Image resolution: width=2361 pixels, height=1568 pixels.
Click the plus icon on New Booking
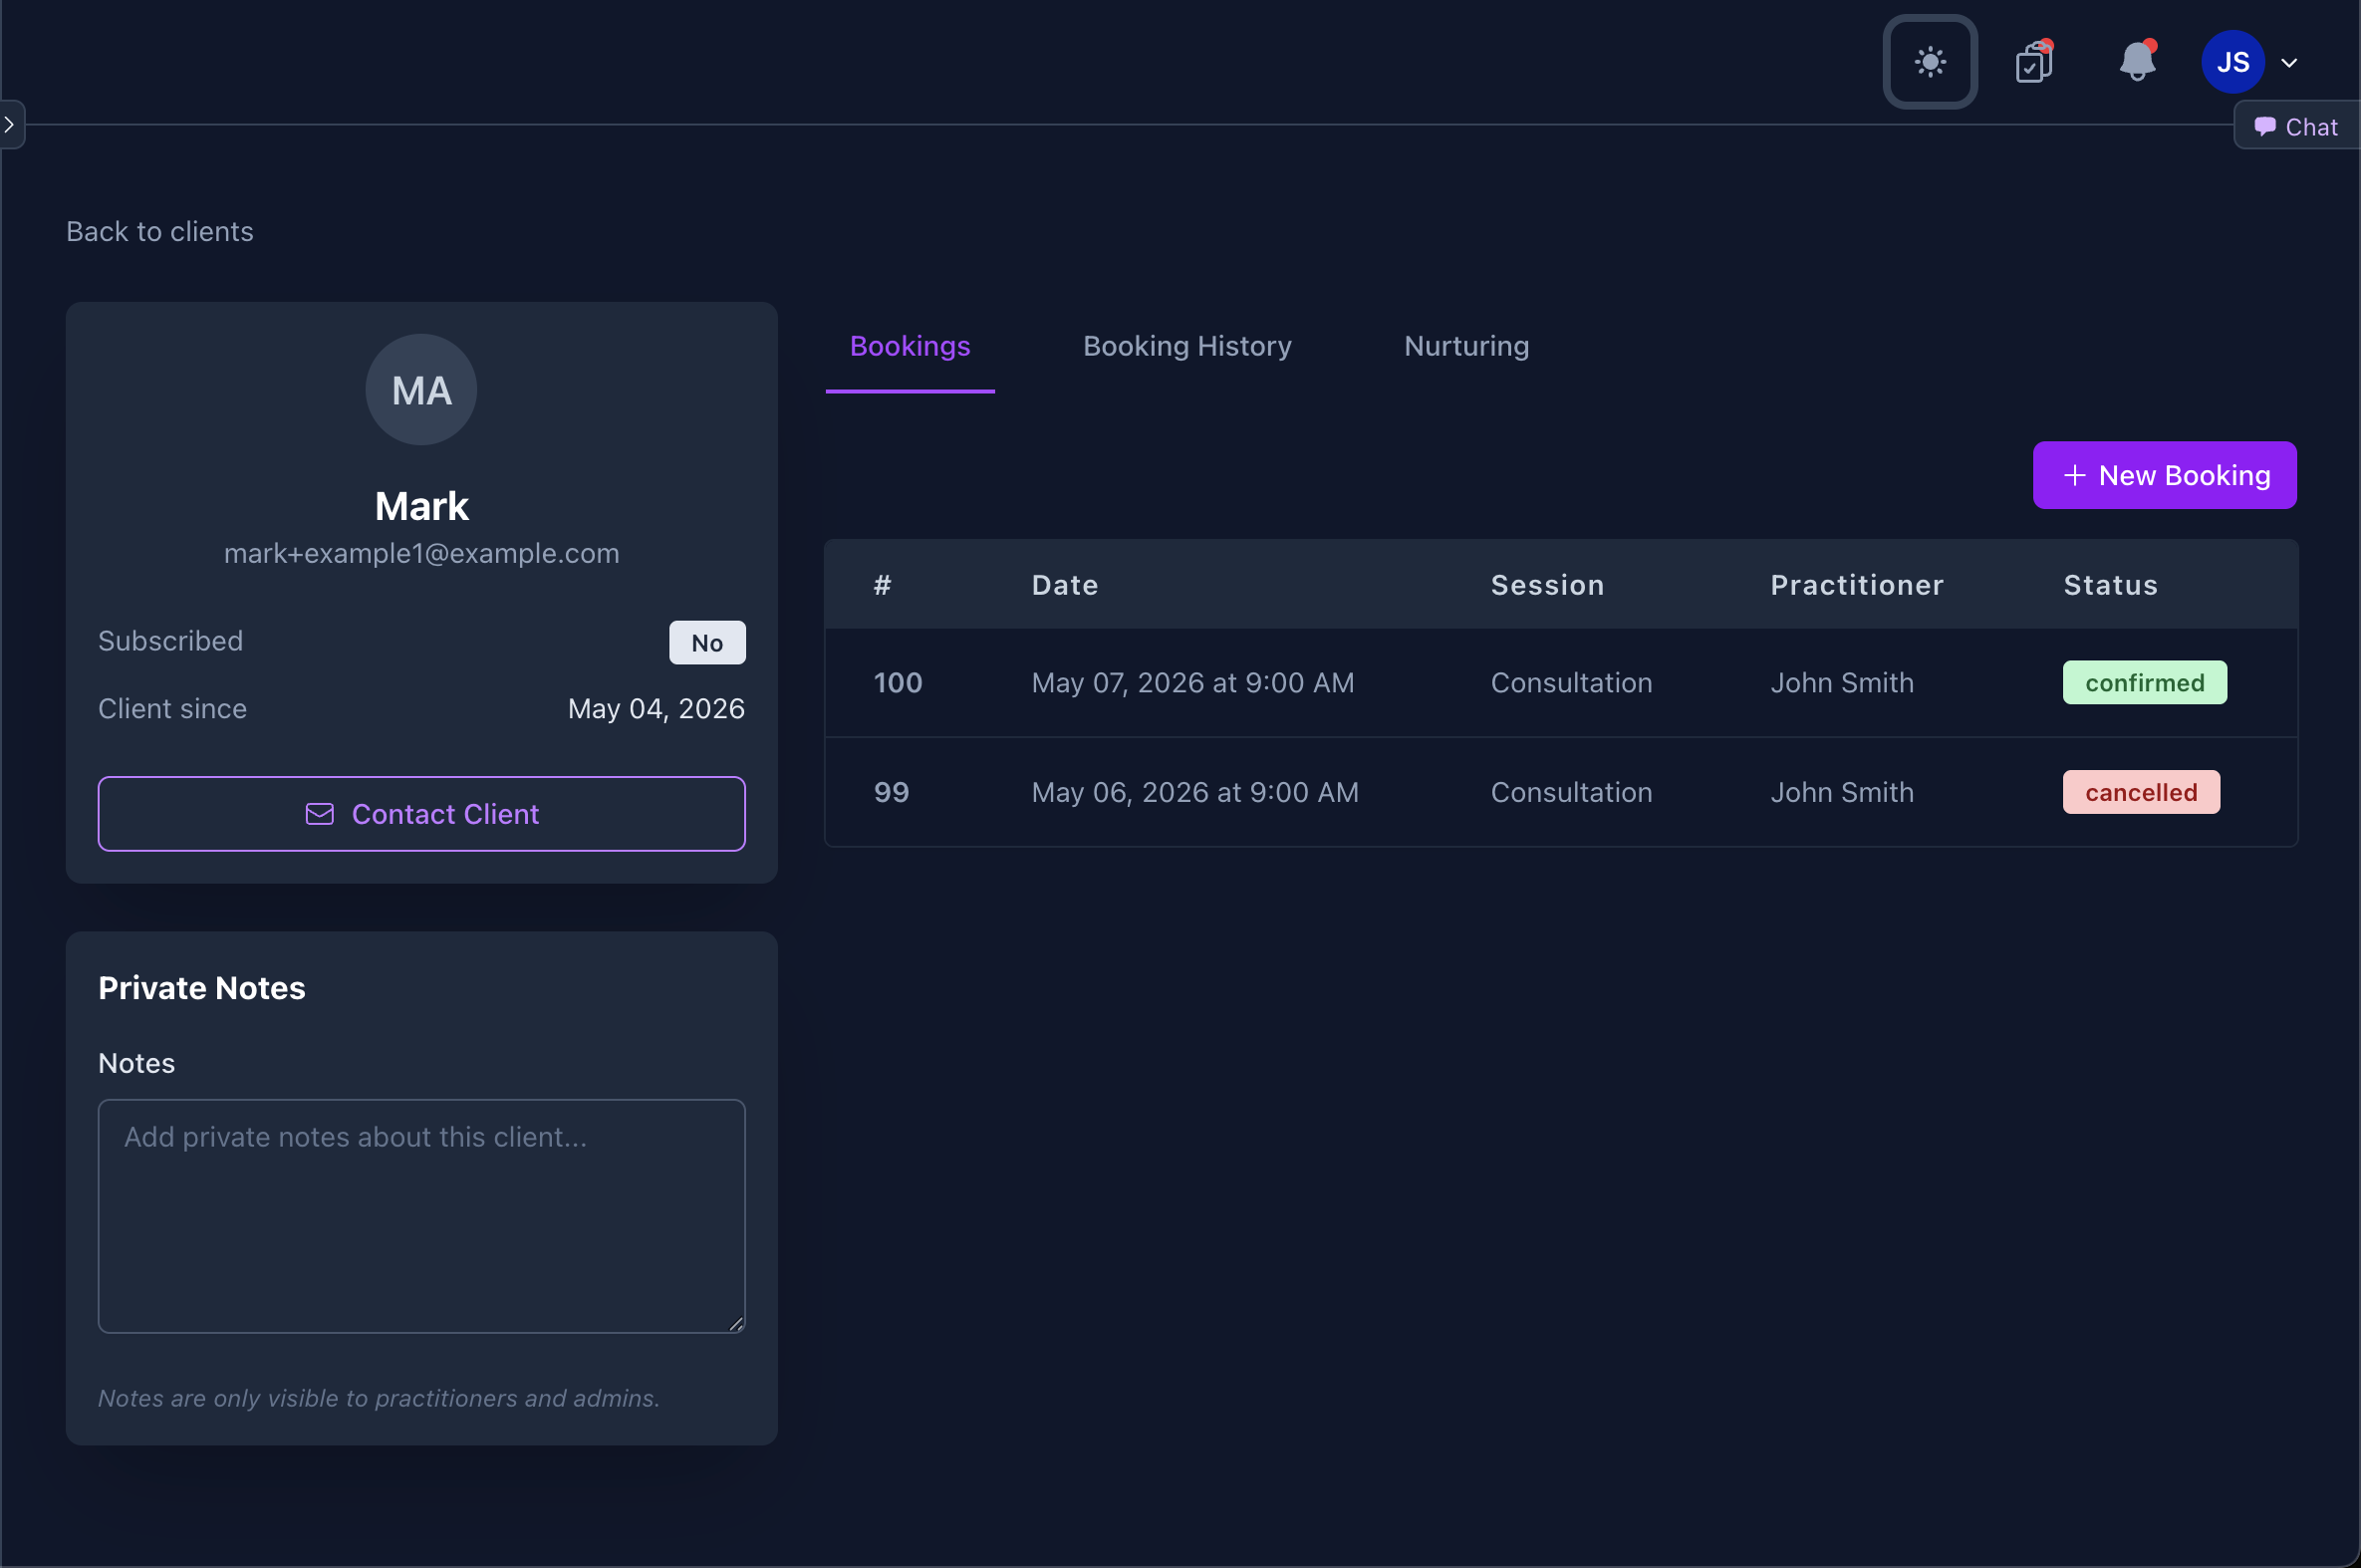[x=2074, y=476]
